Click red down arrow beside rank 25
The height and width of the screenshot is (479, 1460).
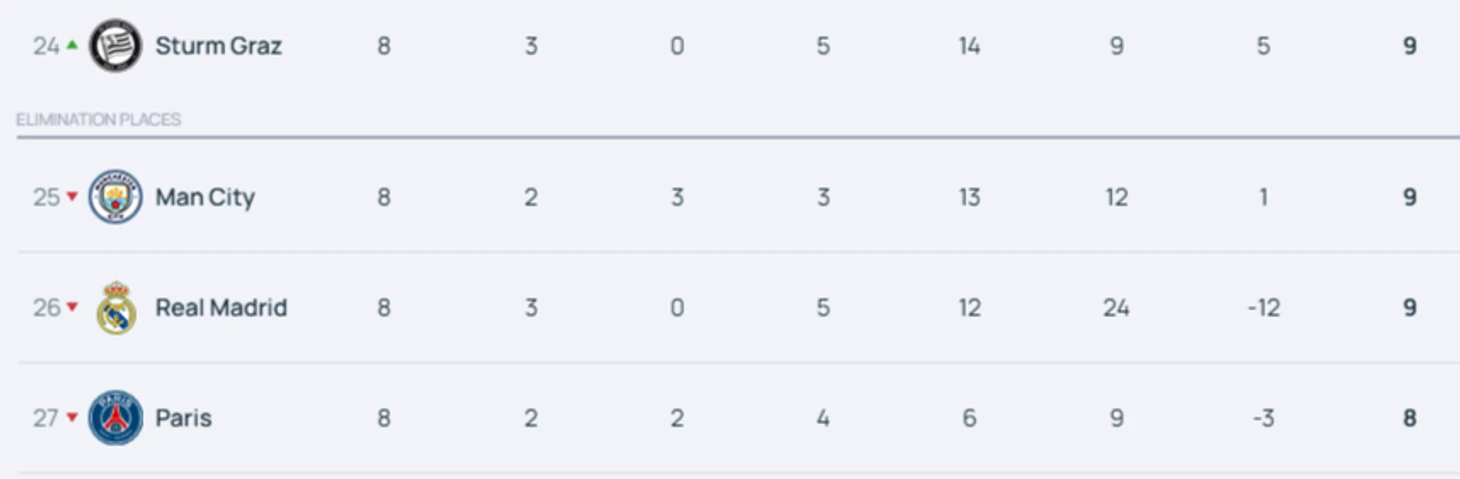click(x=72, y=197)
